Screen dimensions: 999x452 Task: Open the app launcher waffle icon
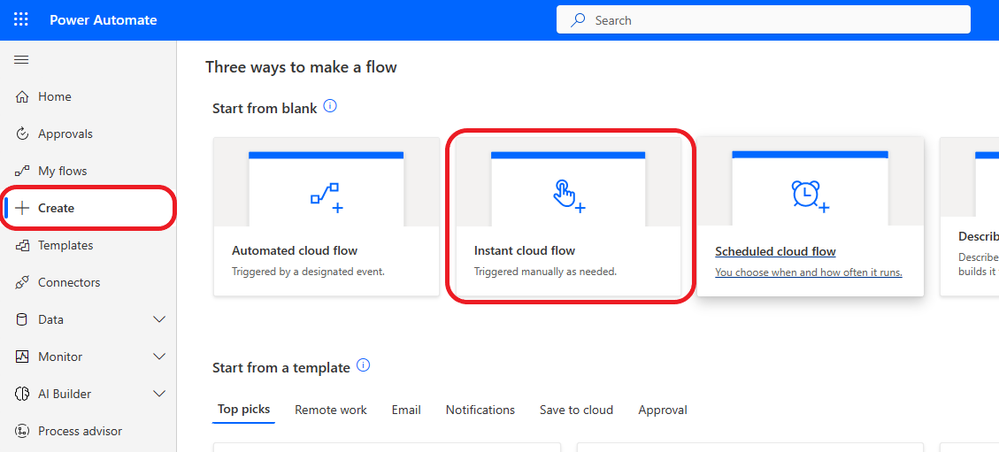pyautogui.click(x=21, y=20)
